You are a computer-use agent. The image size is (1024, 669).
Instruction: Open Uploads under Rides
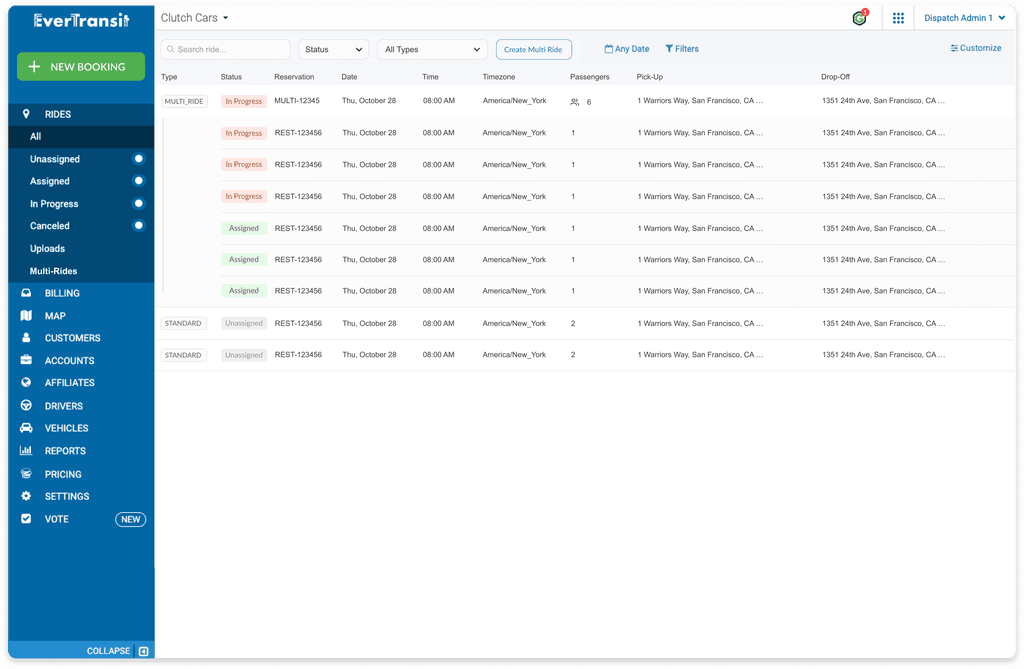(47, 248)
